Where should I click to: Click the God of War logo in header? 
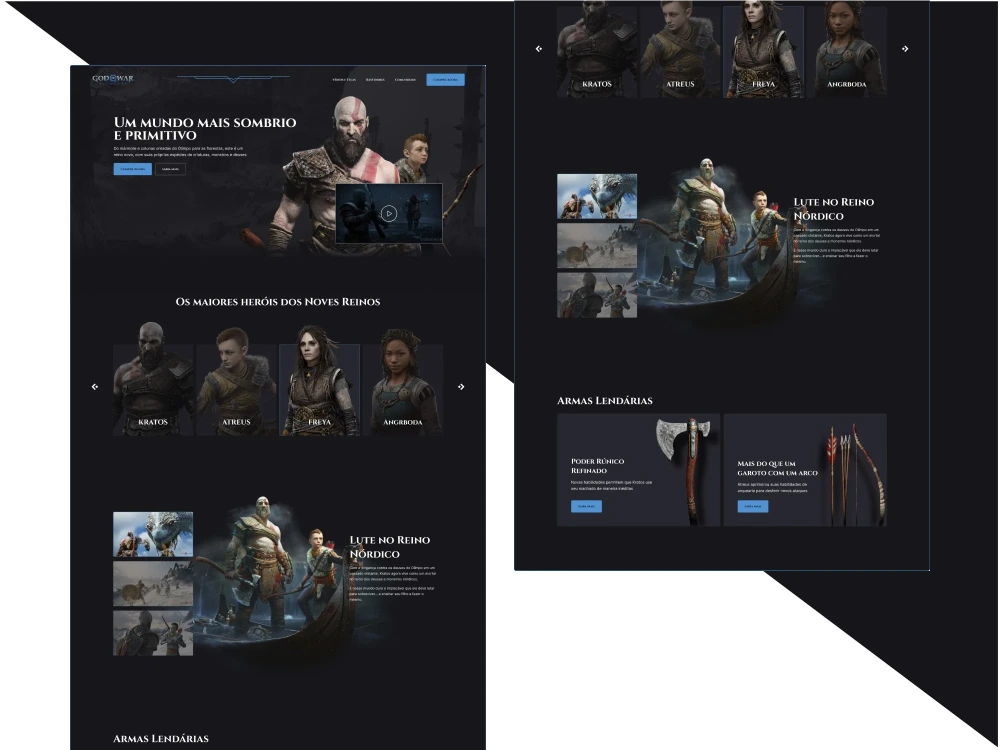(113, 79)
